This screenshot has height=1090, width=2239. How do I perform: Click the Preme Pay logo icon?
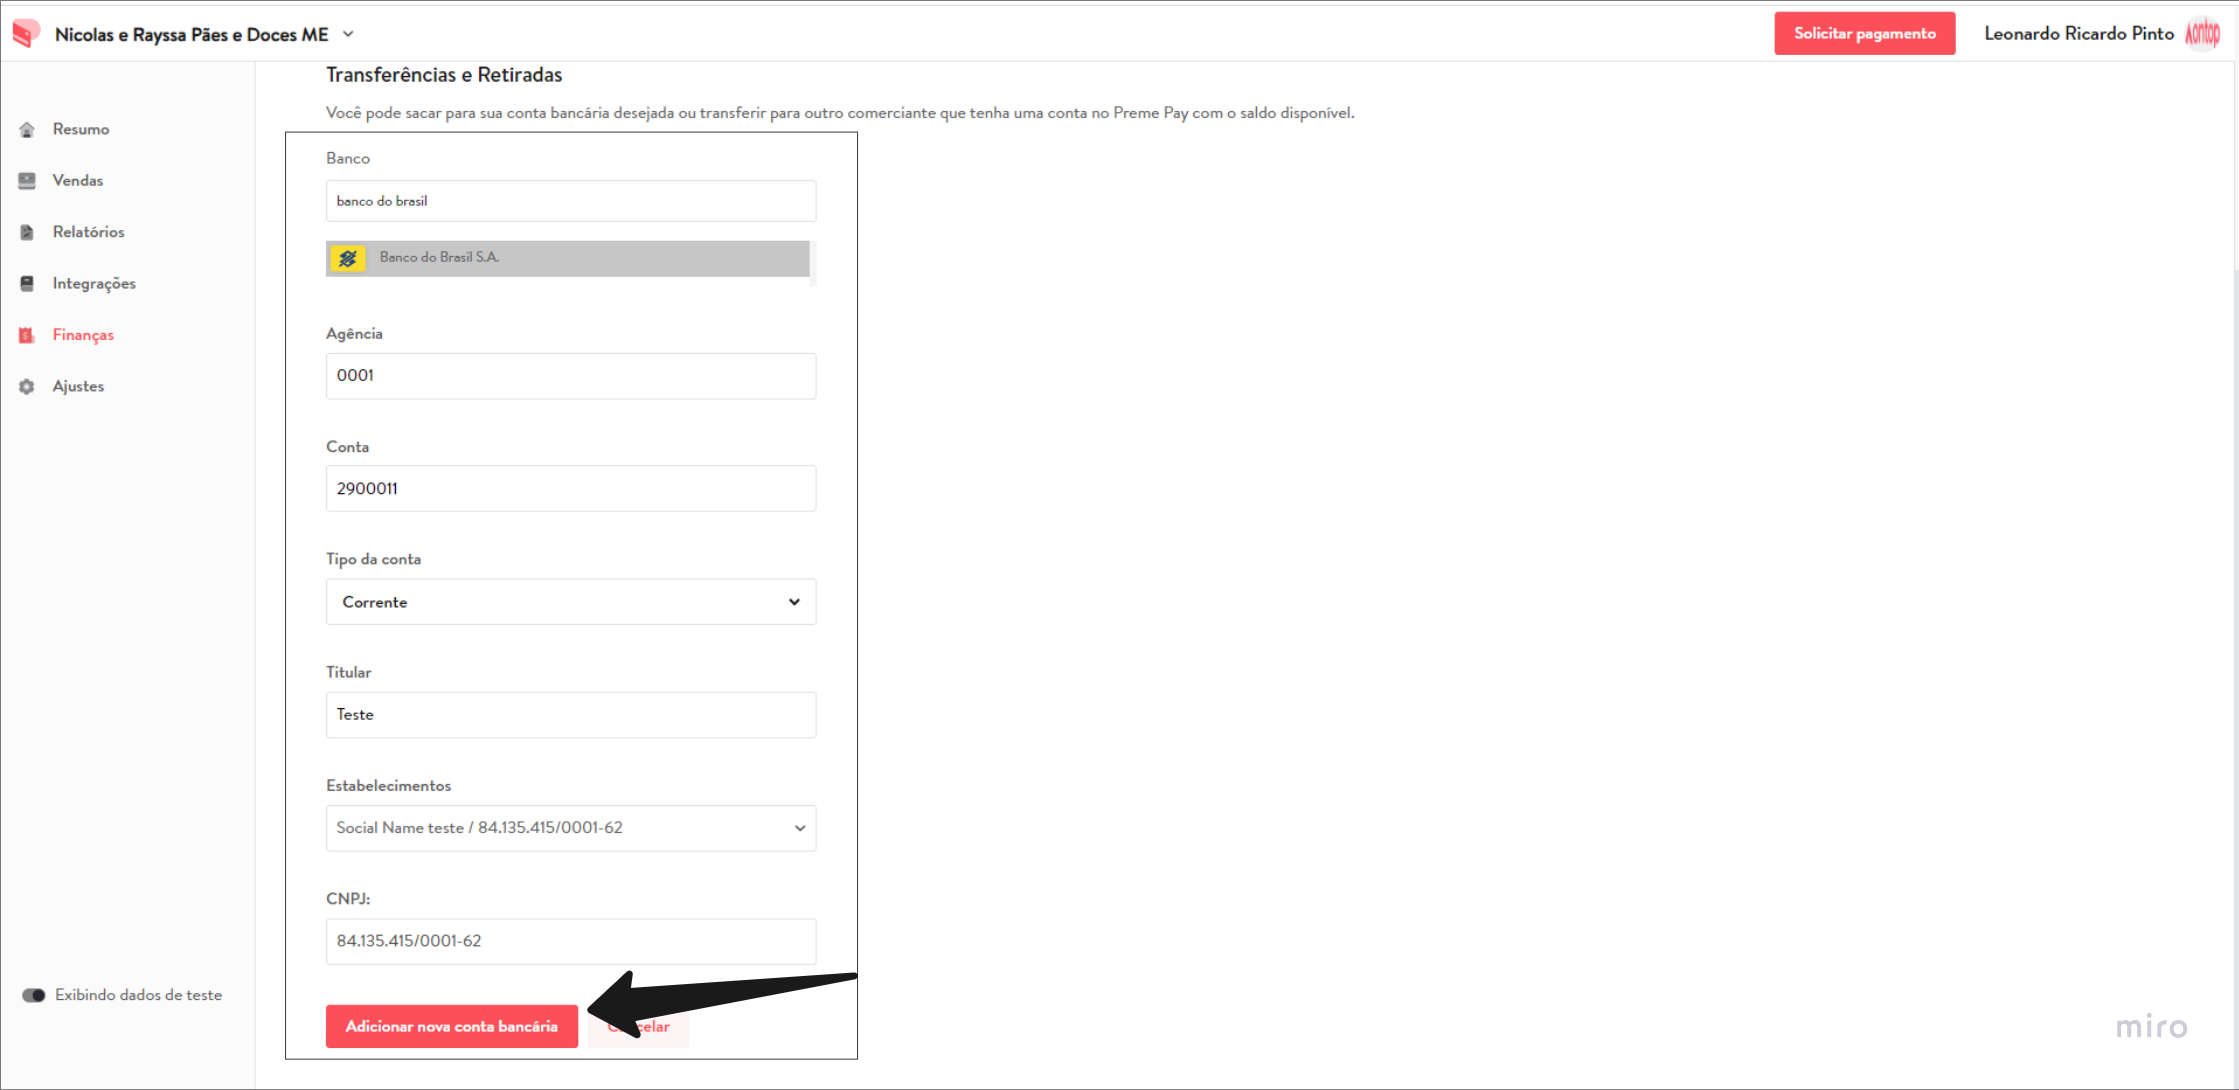pos(27,33)
